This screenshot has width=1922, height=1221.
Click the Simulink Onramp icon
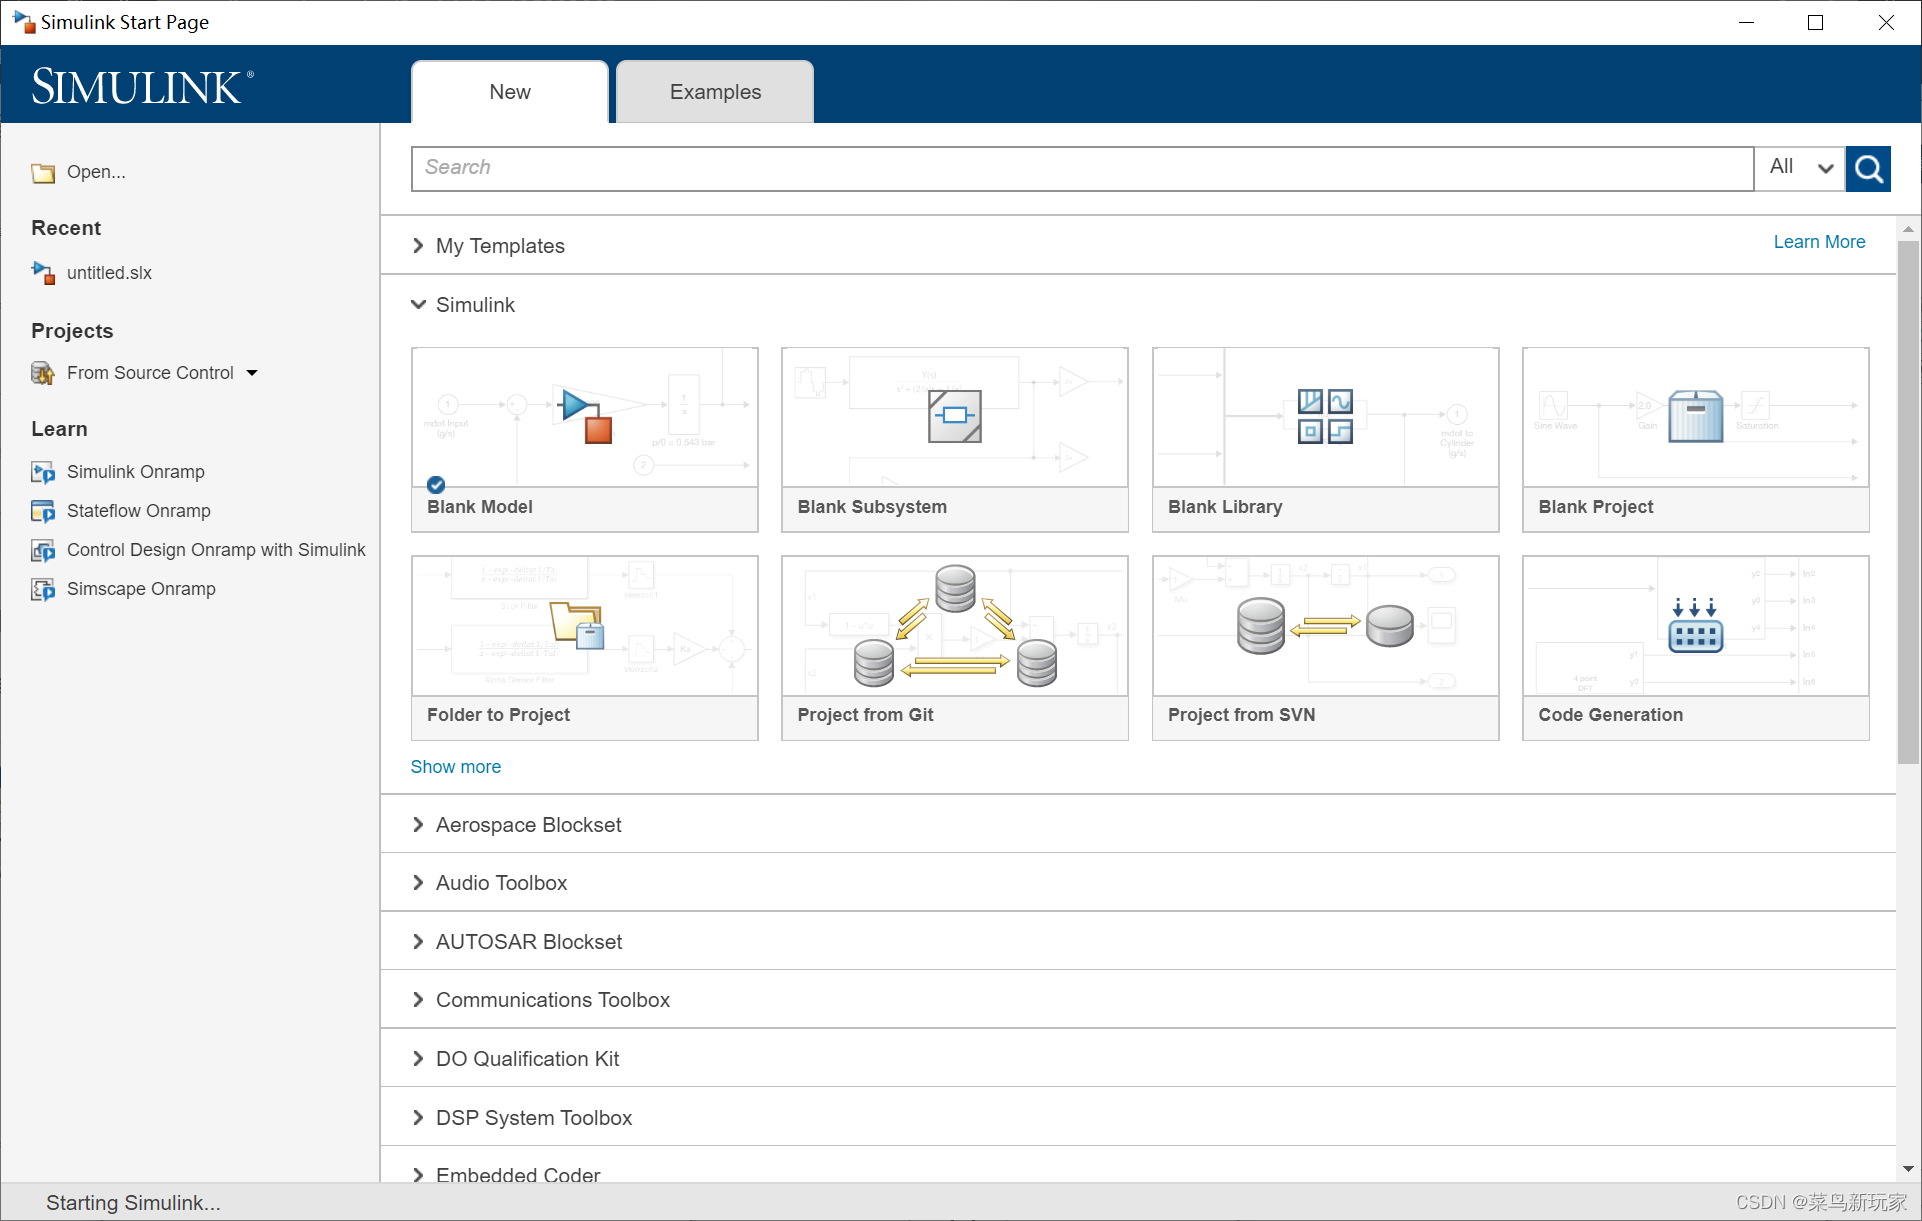(43, 472)
